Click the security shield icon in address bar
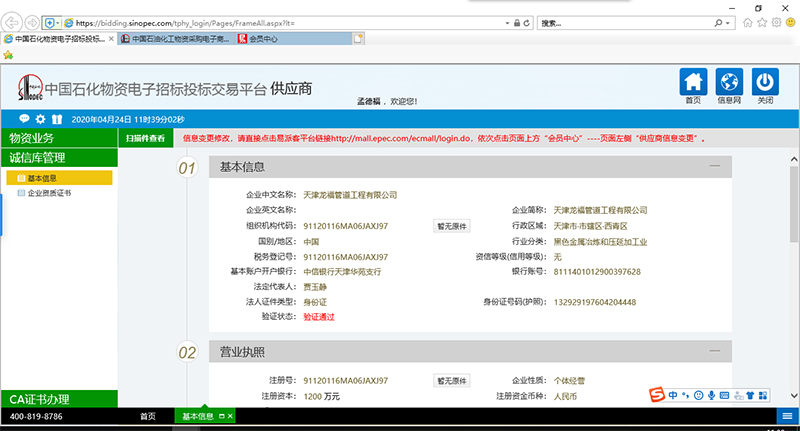Image resolution: width=800 pixels, height=431 pixels. [x=49, y=23]
